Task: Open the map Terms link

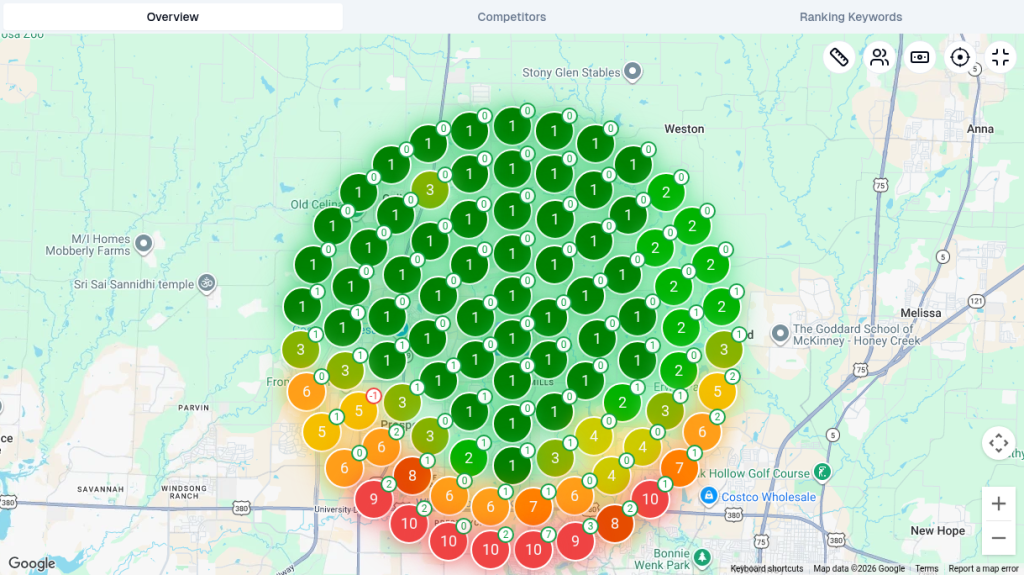Action: (926, 568)
